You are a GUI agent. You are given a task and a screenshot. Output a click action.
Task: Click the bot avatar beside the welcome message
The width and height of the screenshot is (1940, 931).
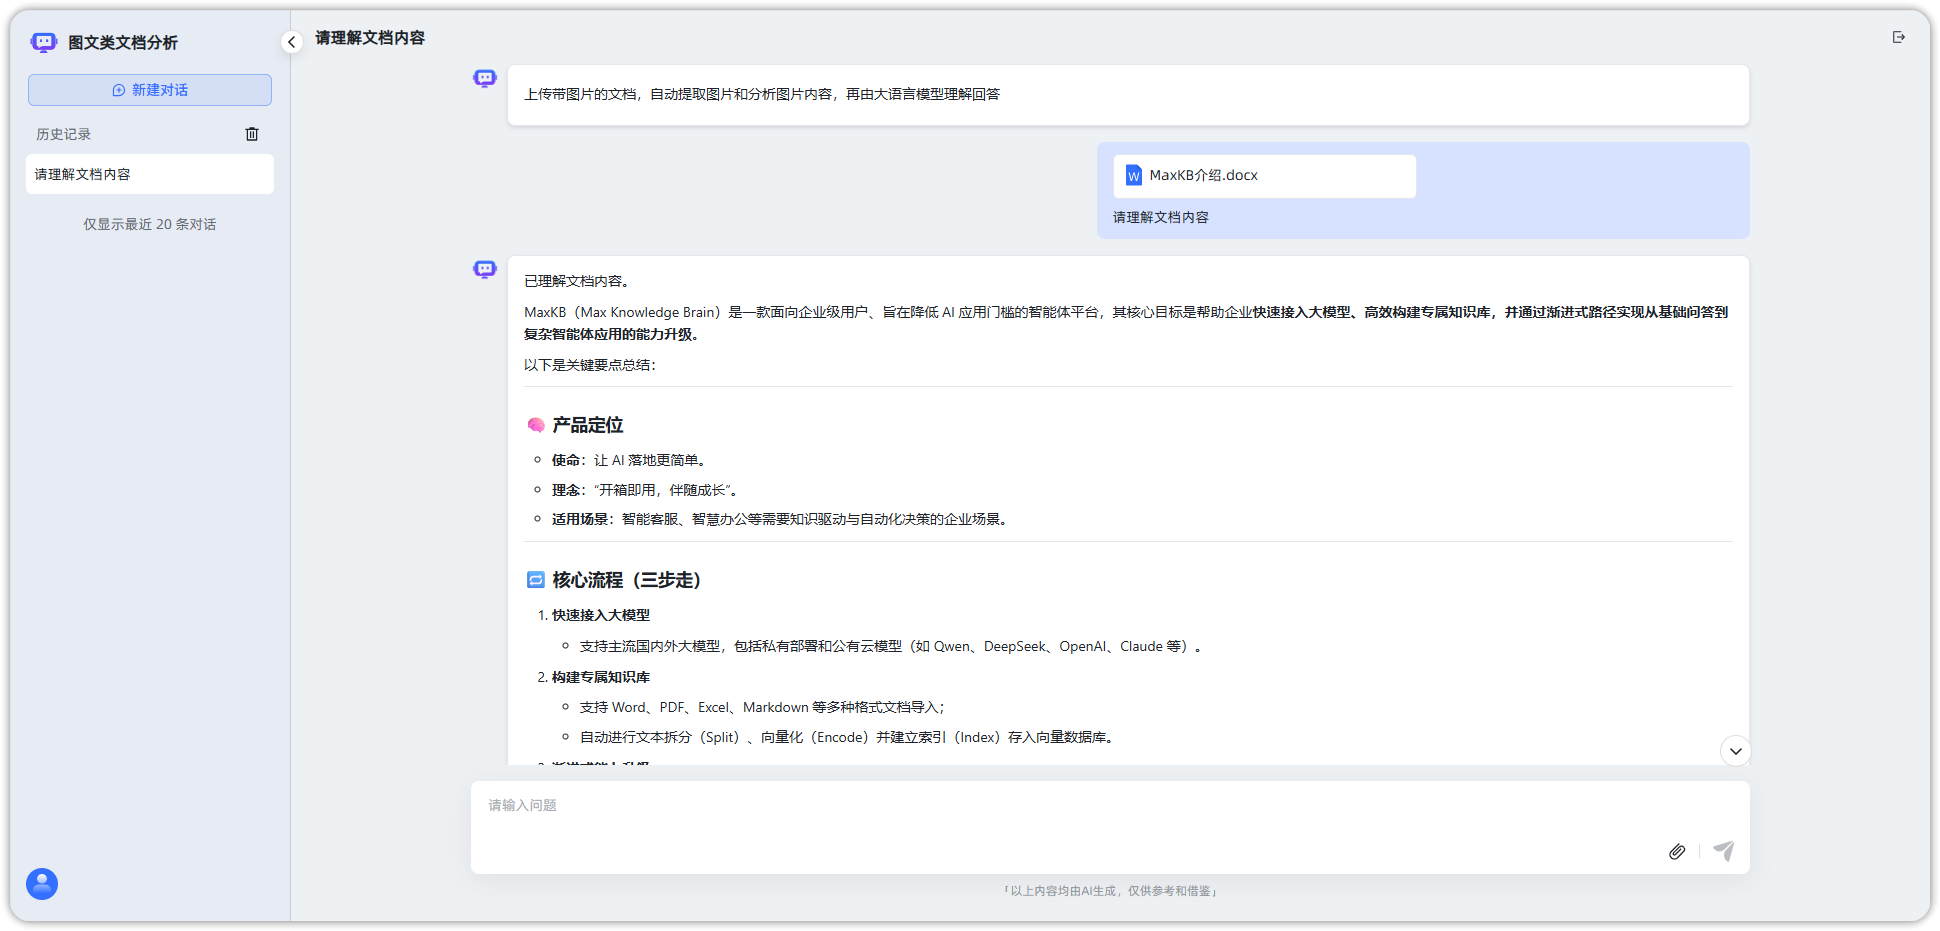[x=485, y=79]
